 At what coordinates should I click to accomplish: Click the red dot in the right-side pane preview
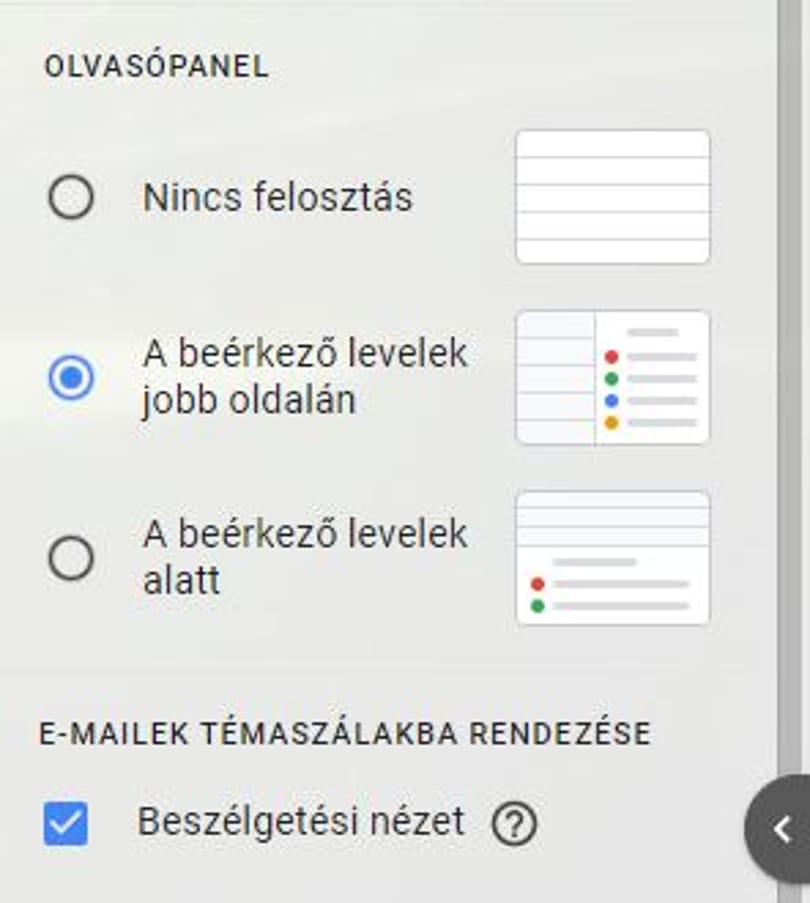[611, 357]
